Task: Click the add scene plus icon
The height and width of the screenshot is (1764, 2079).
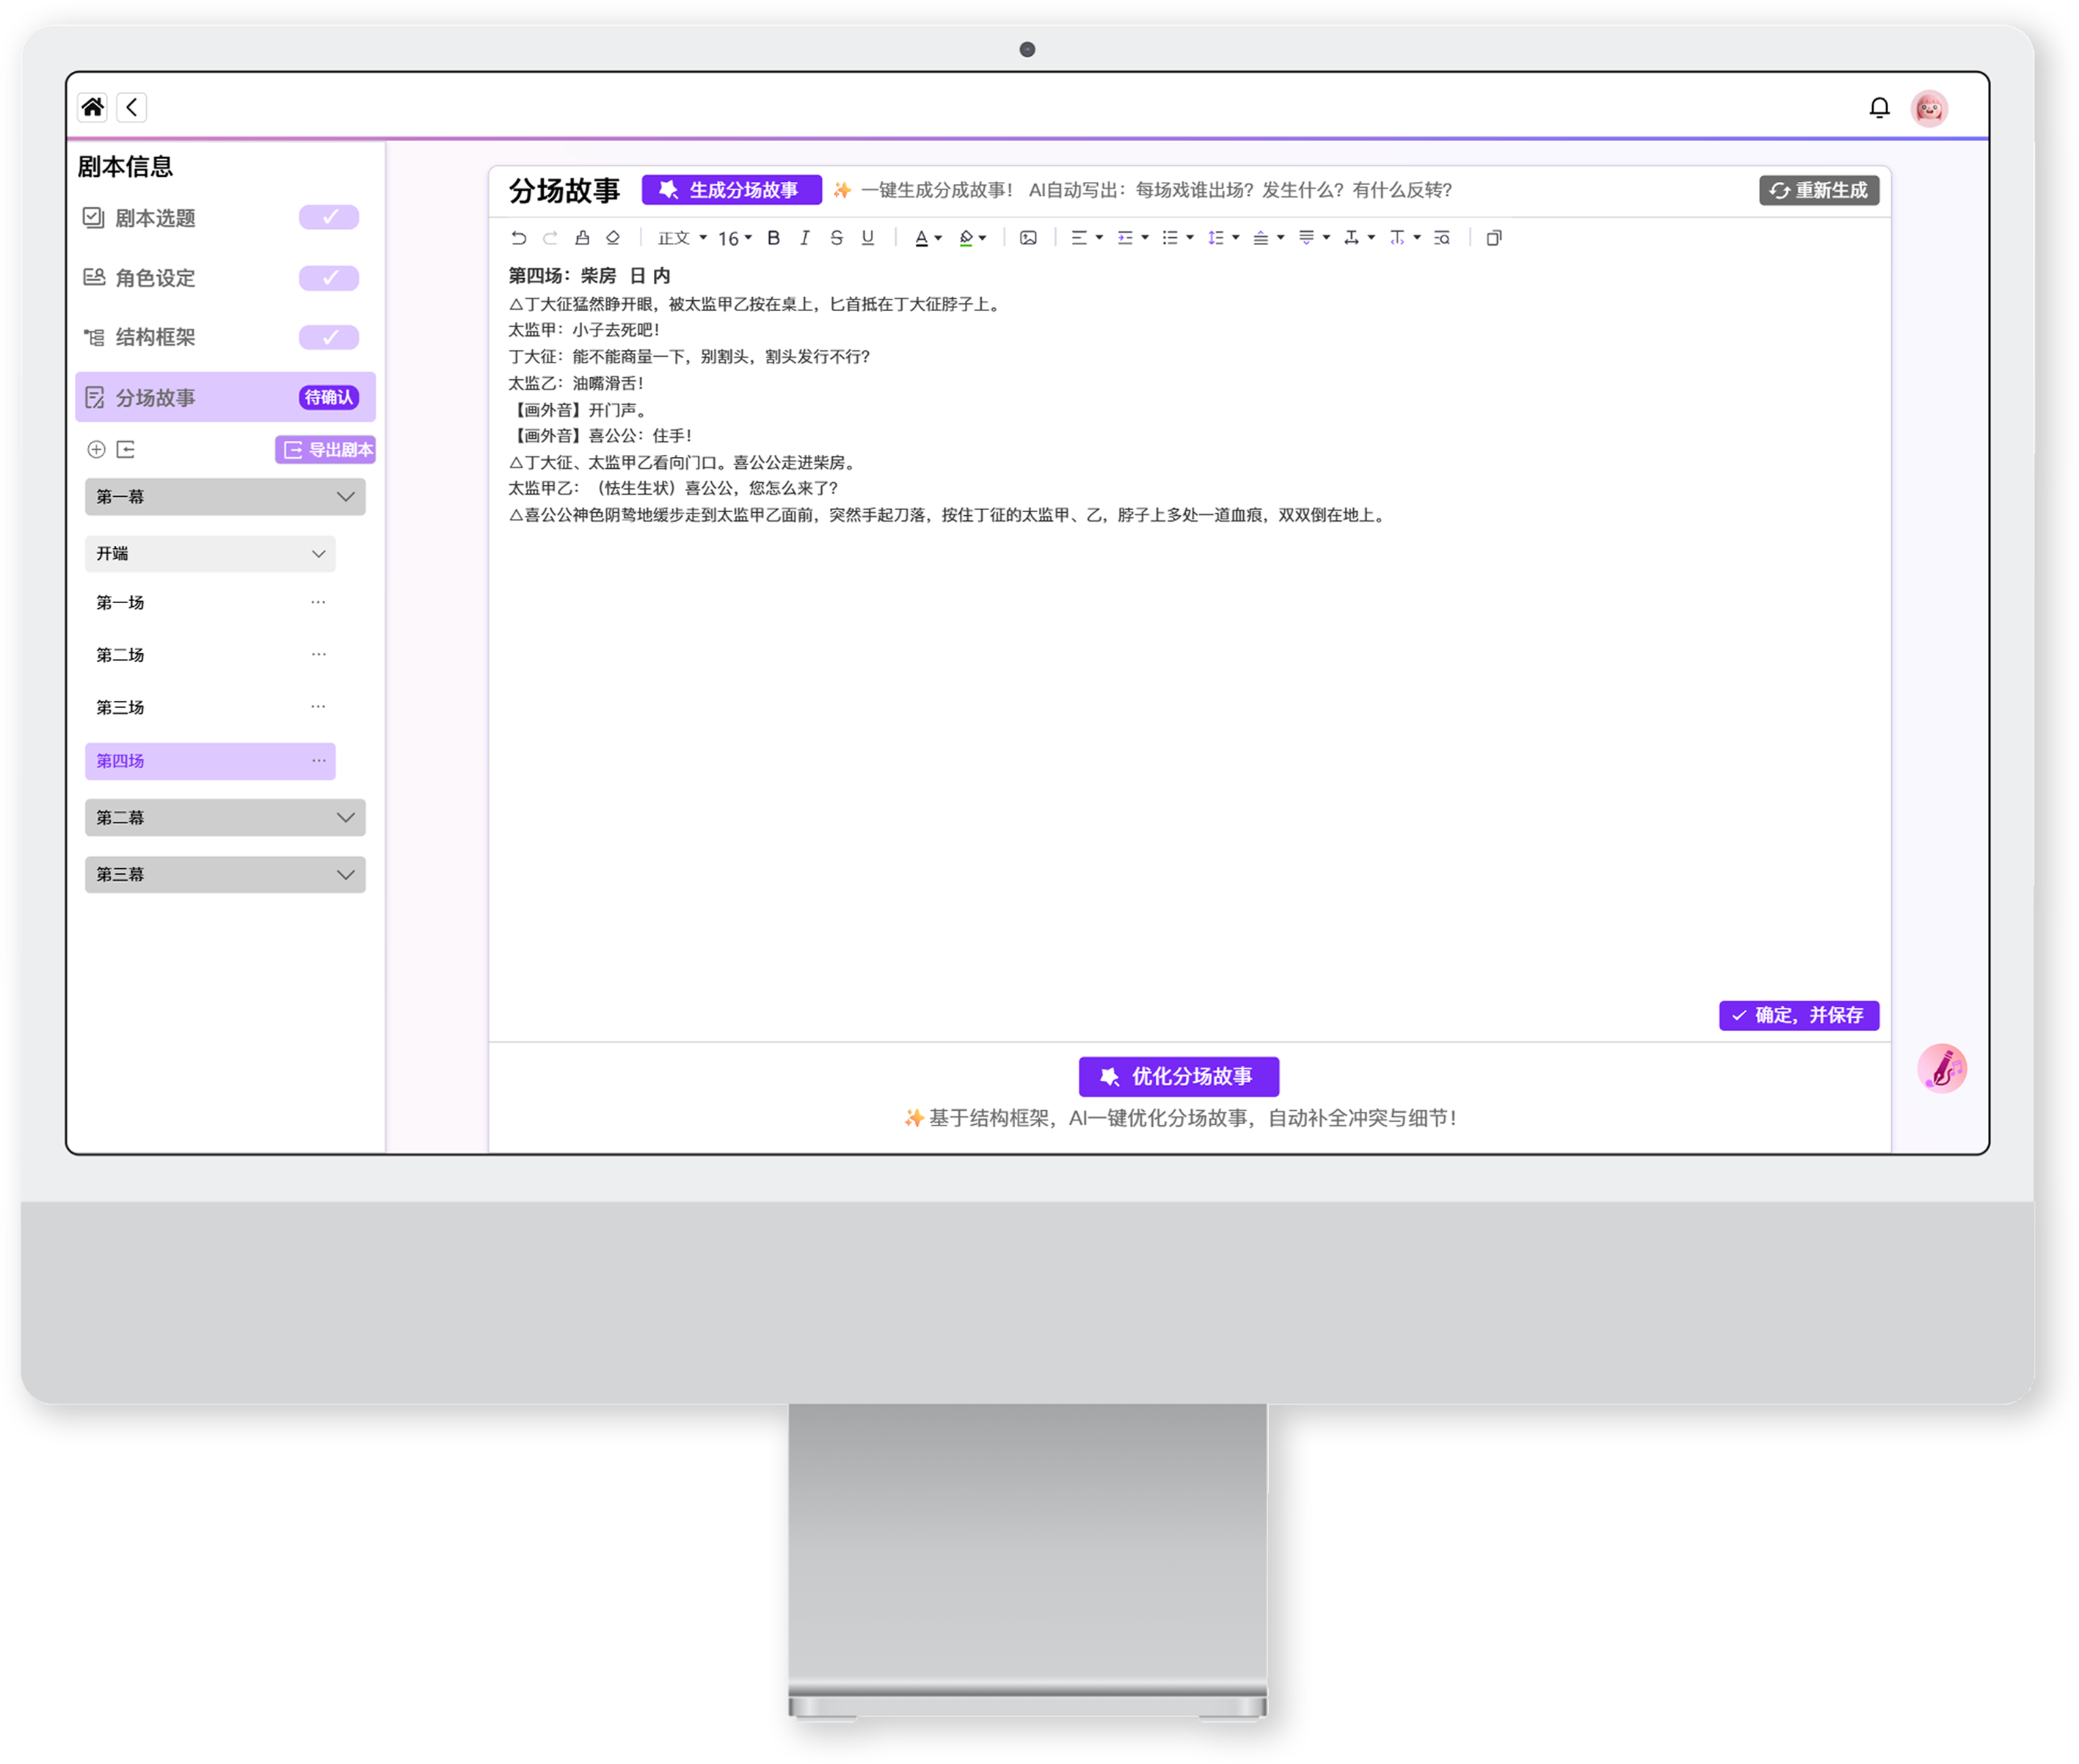Action: [96, 450]
